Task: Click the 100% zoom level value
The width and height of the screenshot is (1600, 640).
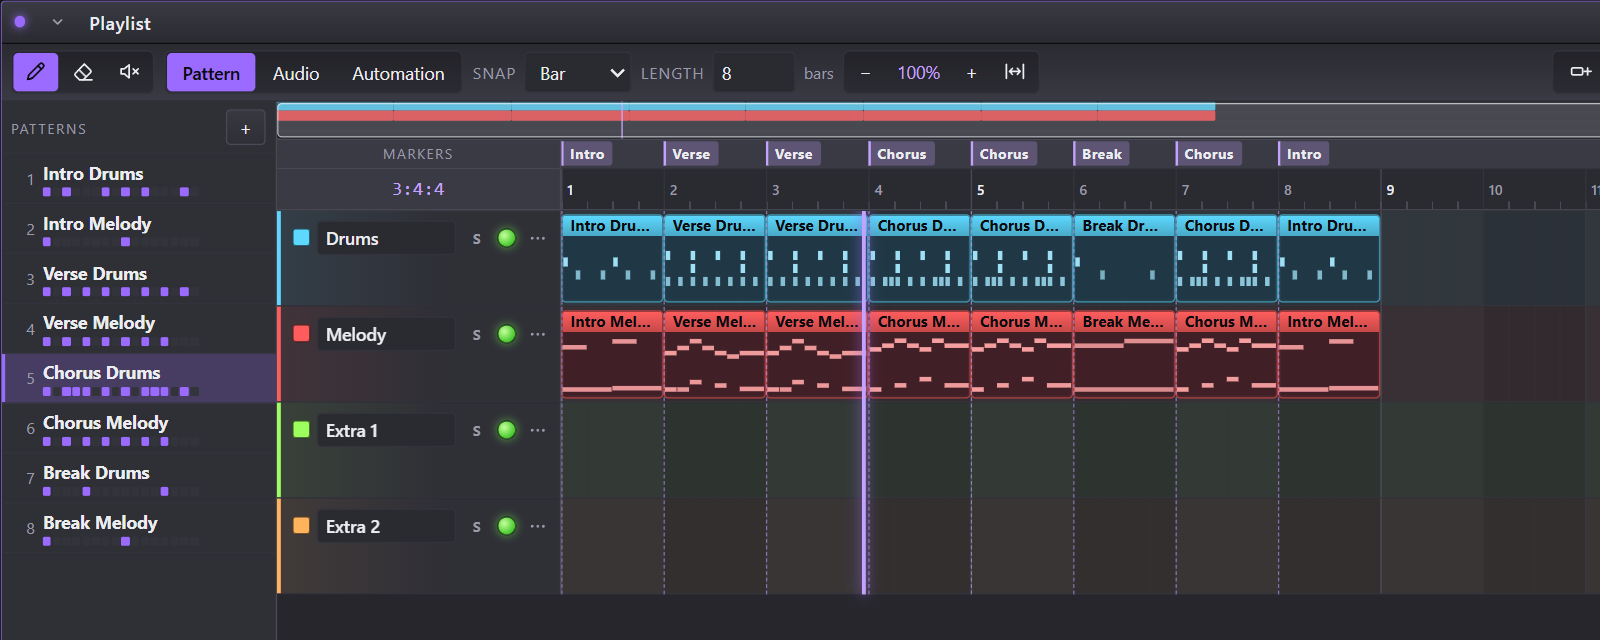Action: point(918,73)
